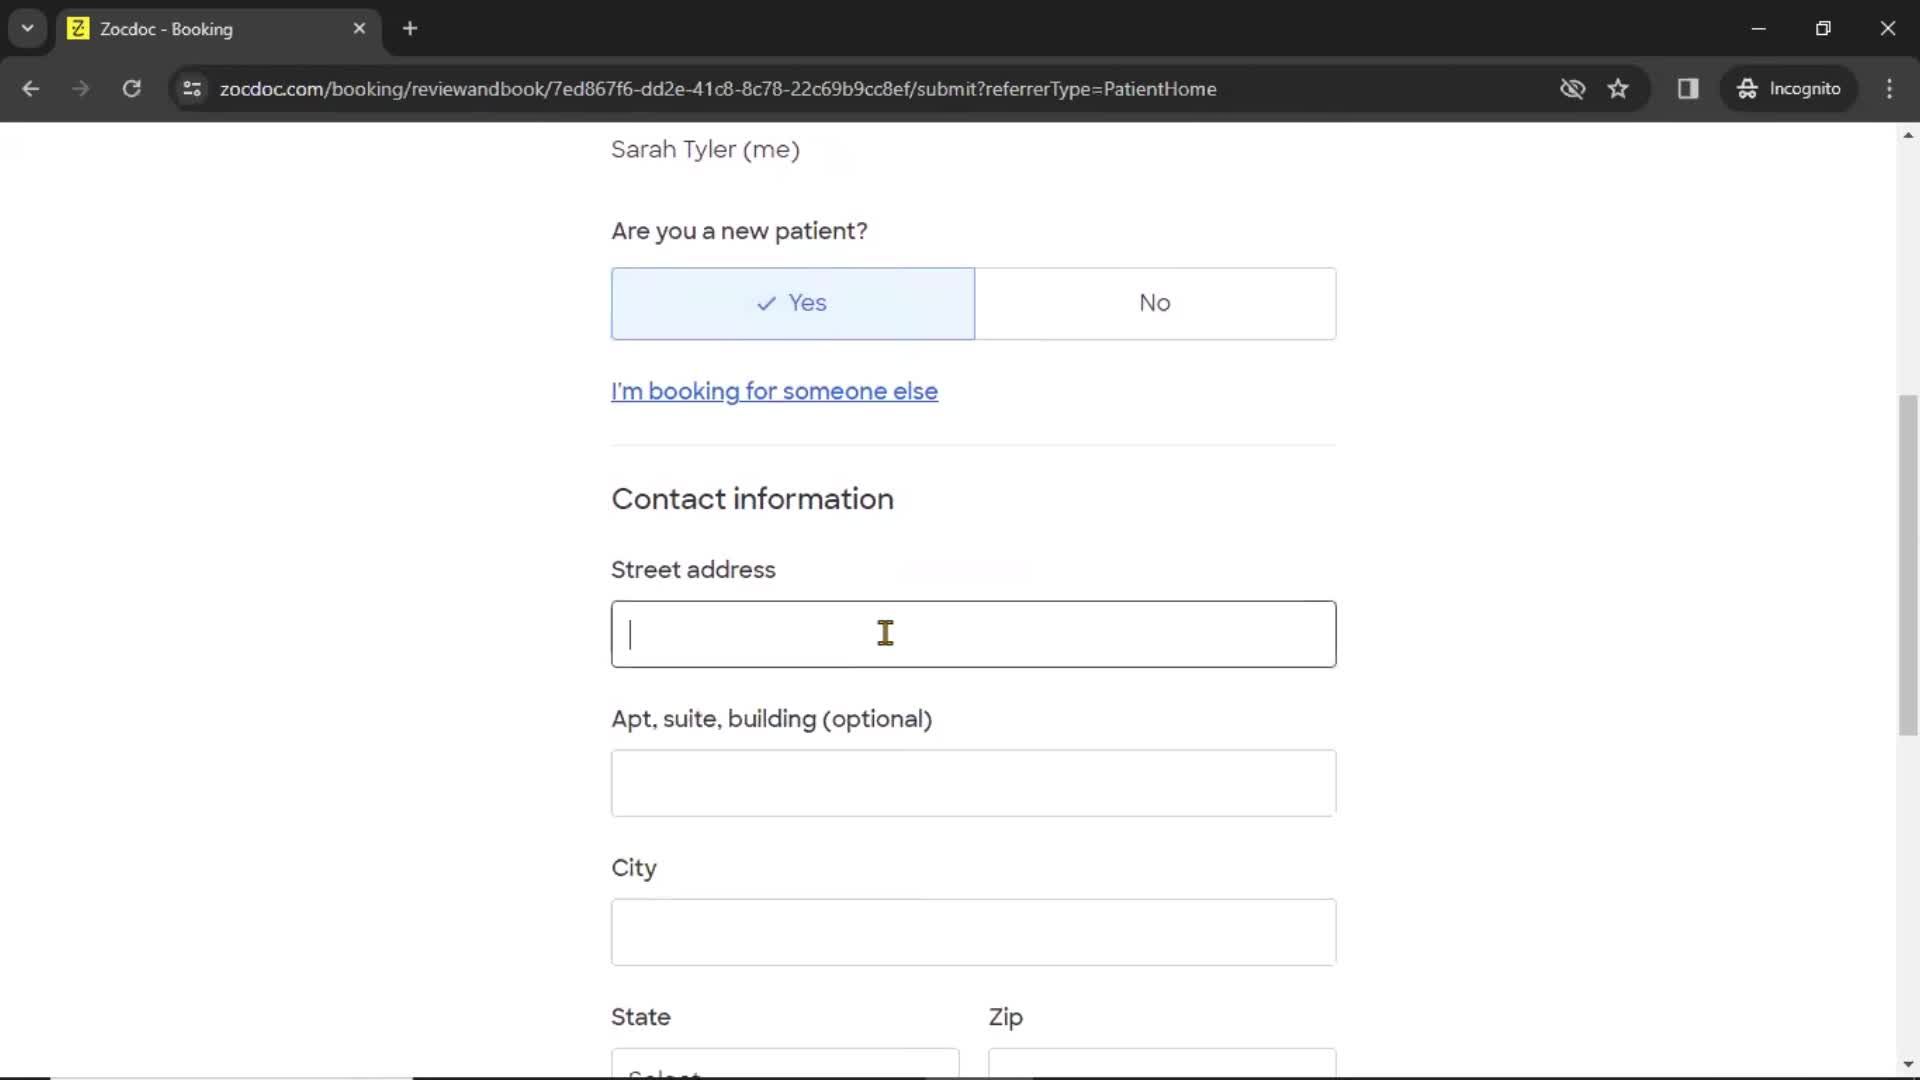
Task: Click the Apt, suite, building input field
Action: pyautogui.click(x=973, y=783)
